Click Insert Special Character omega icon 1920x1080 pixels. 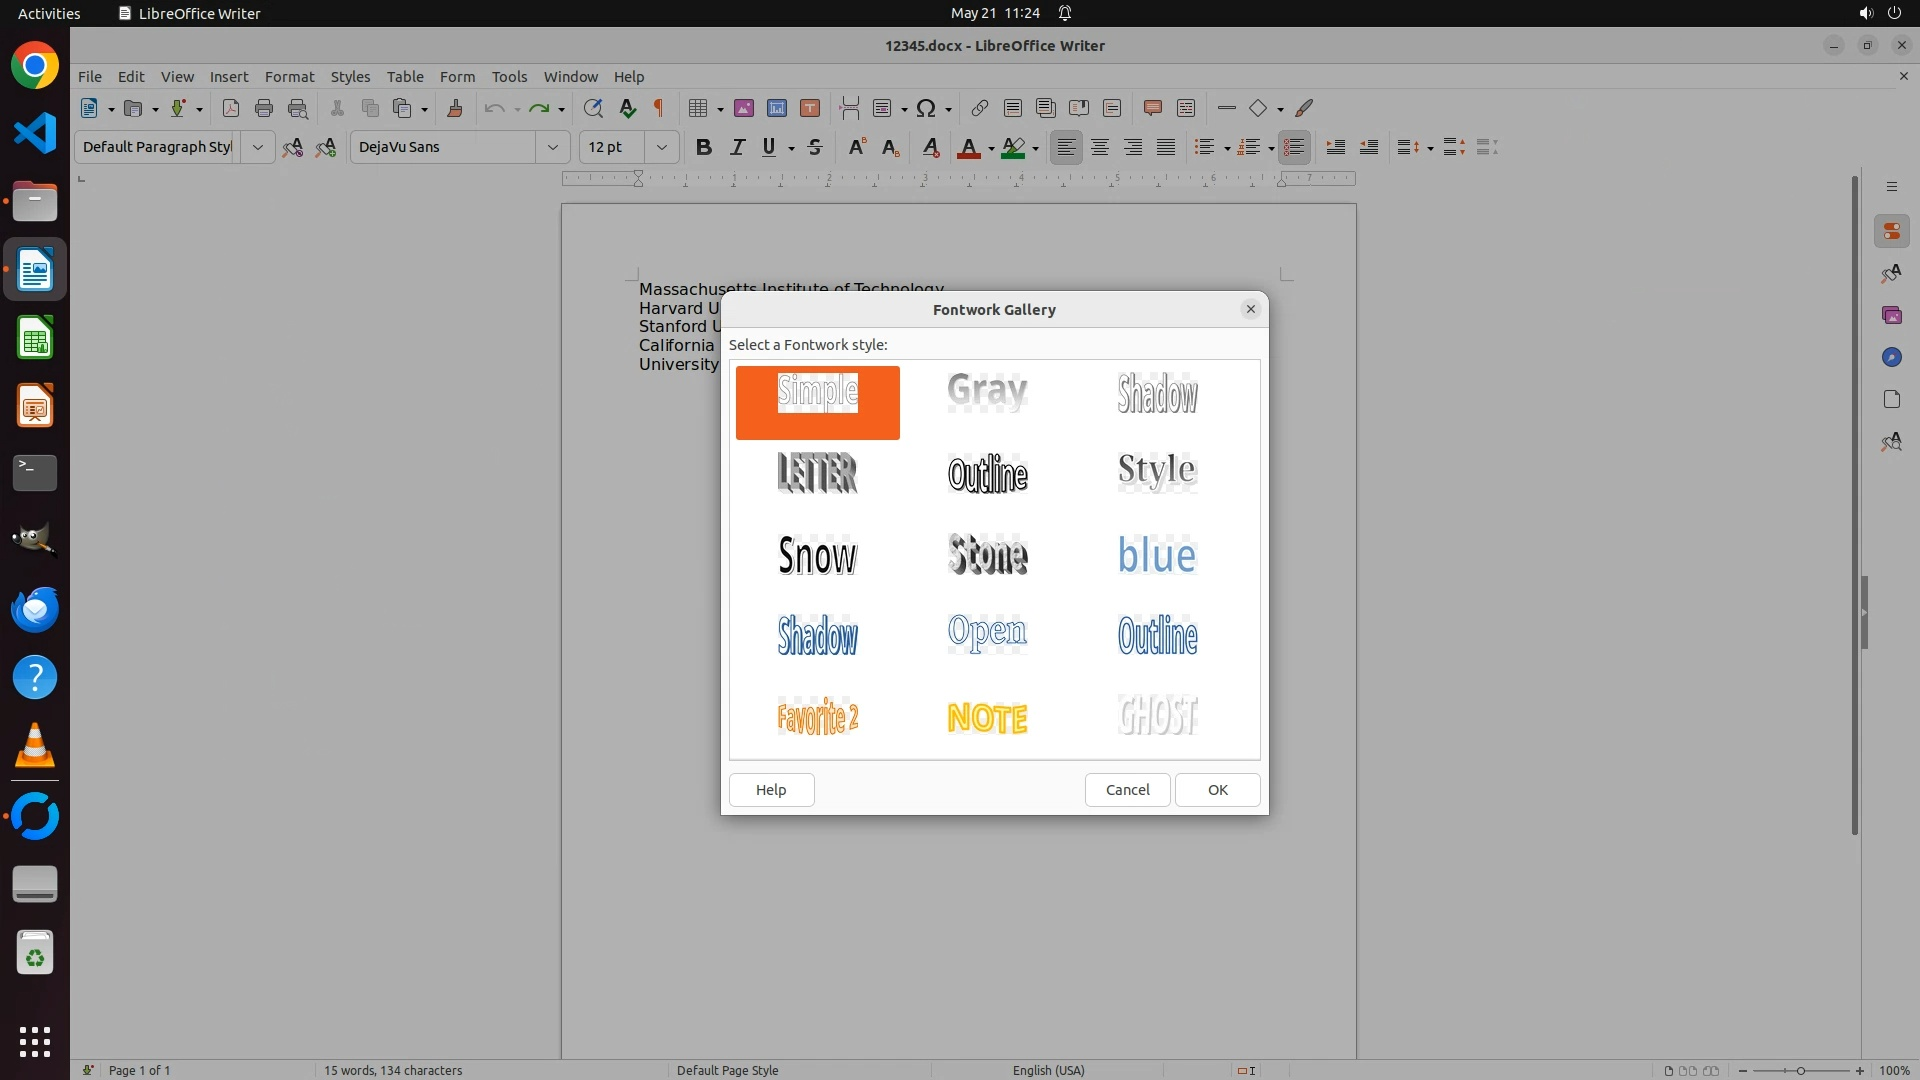point(926,108)
